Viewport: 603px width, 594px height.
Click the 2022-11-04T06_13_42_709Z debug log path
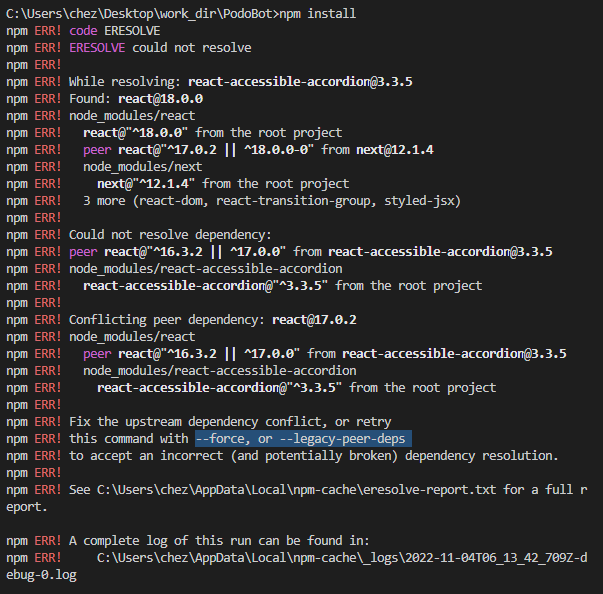pyautogui.click(x=342, y=557)
